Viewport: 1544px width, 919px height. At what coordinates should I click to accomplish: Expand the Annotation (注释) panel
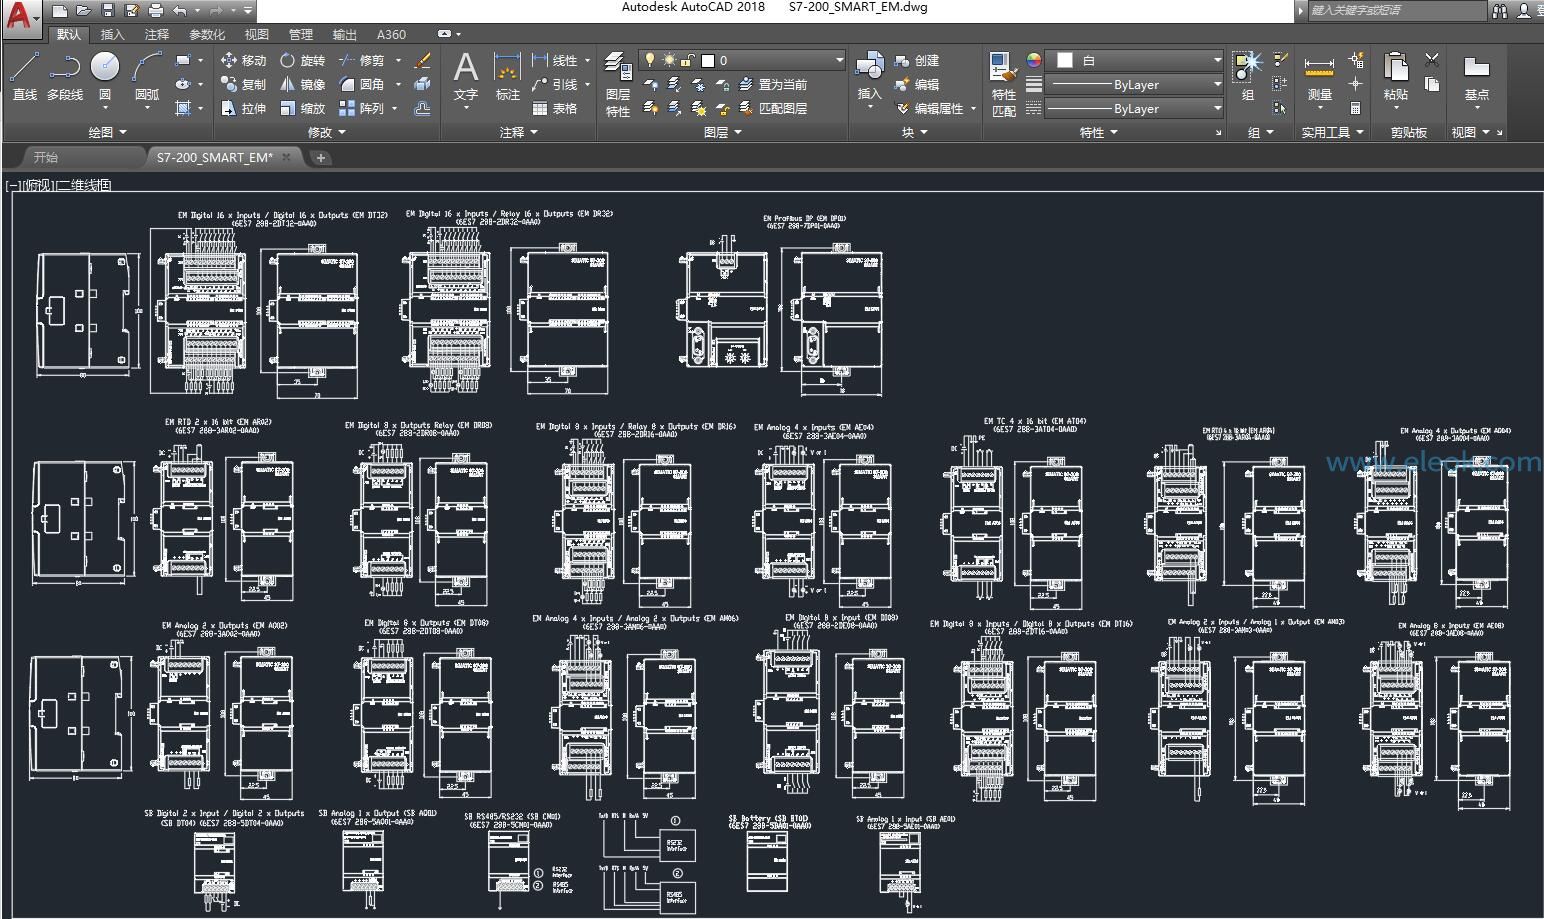coord(519,132)
